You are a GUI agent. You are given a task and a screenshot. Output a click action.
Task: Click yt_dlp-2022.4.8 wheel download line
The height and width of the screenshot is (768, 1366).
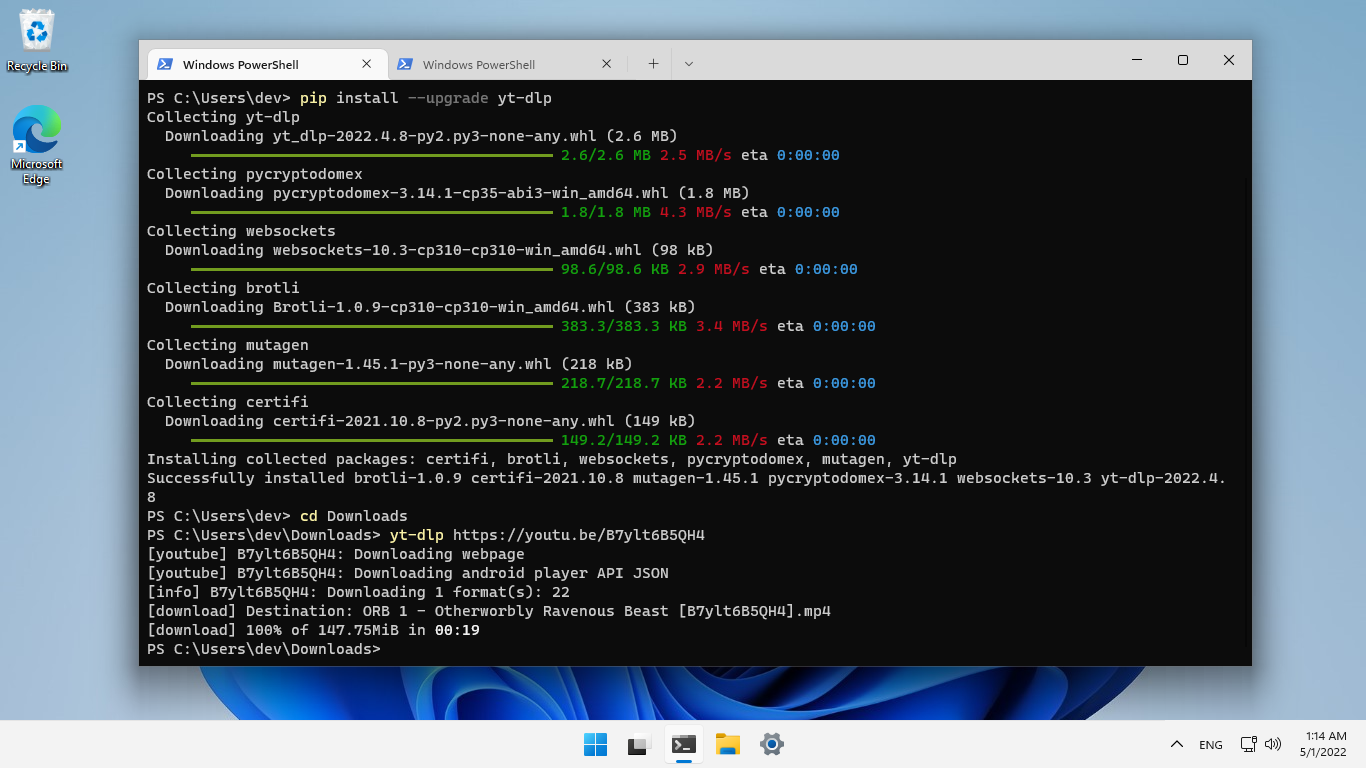[421, 136]
